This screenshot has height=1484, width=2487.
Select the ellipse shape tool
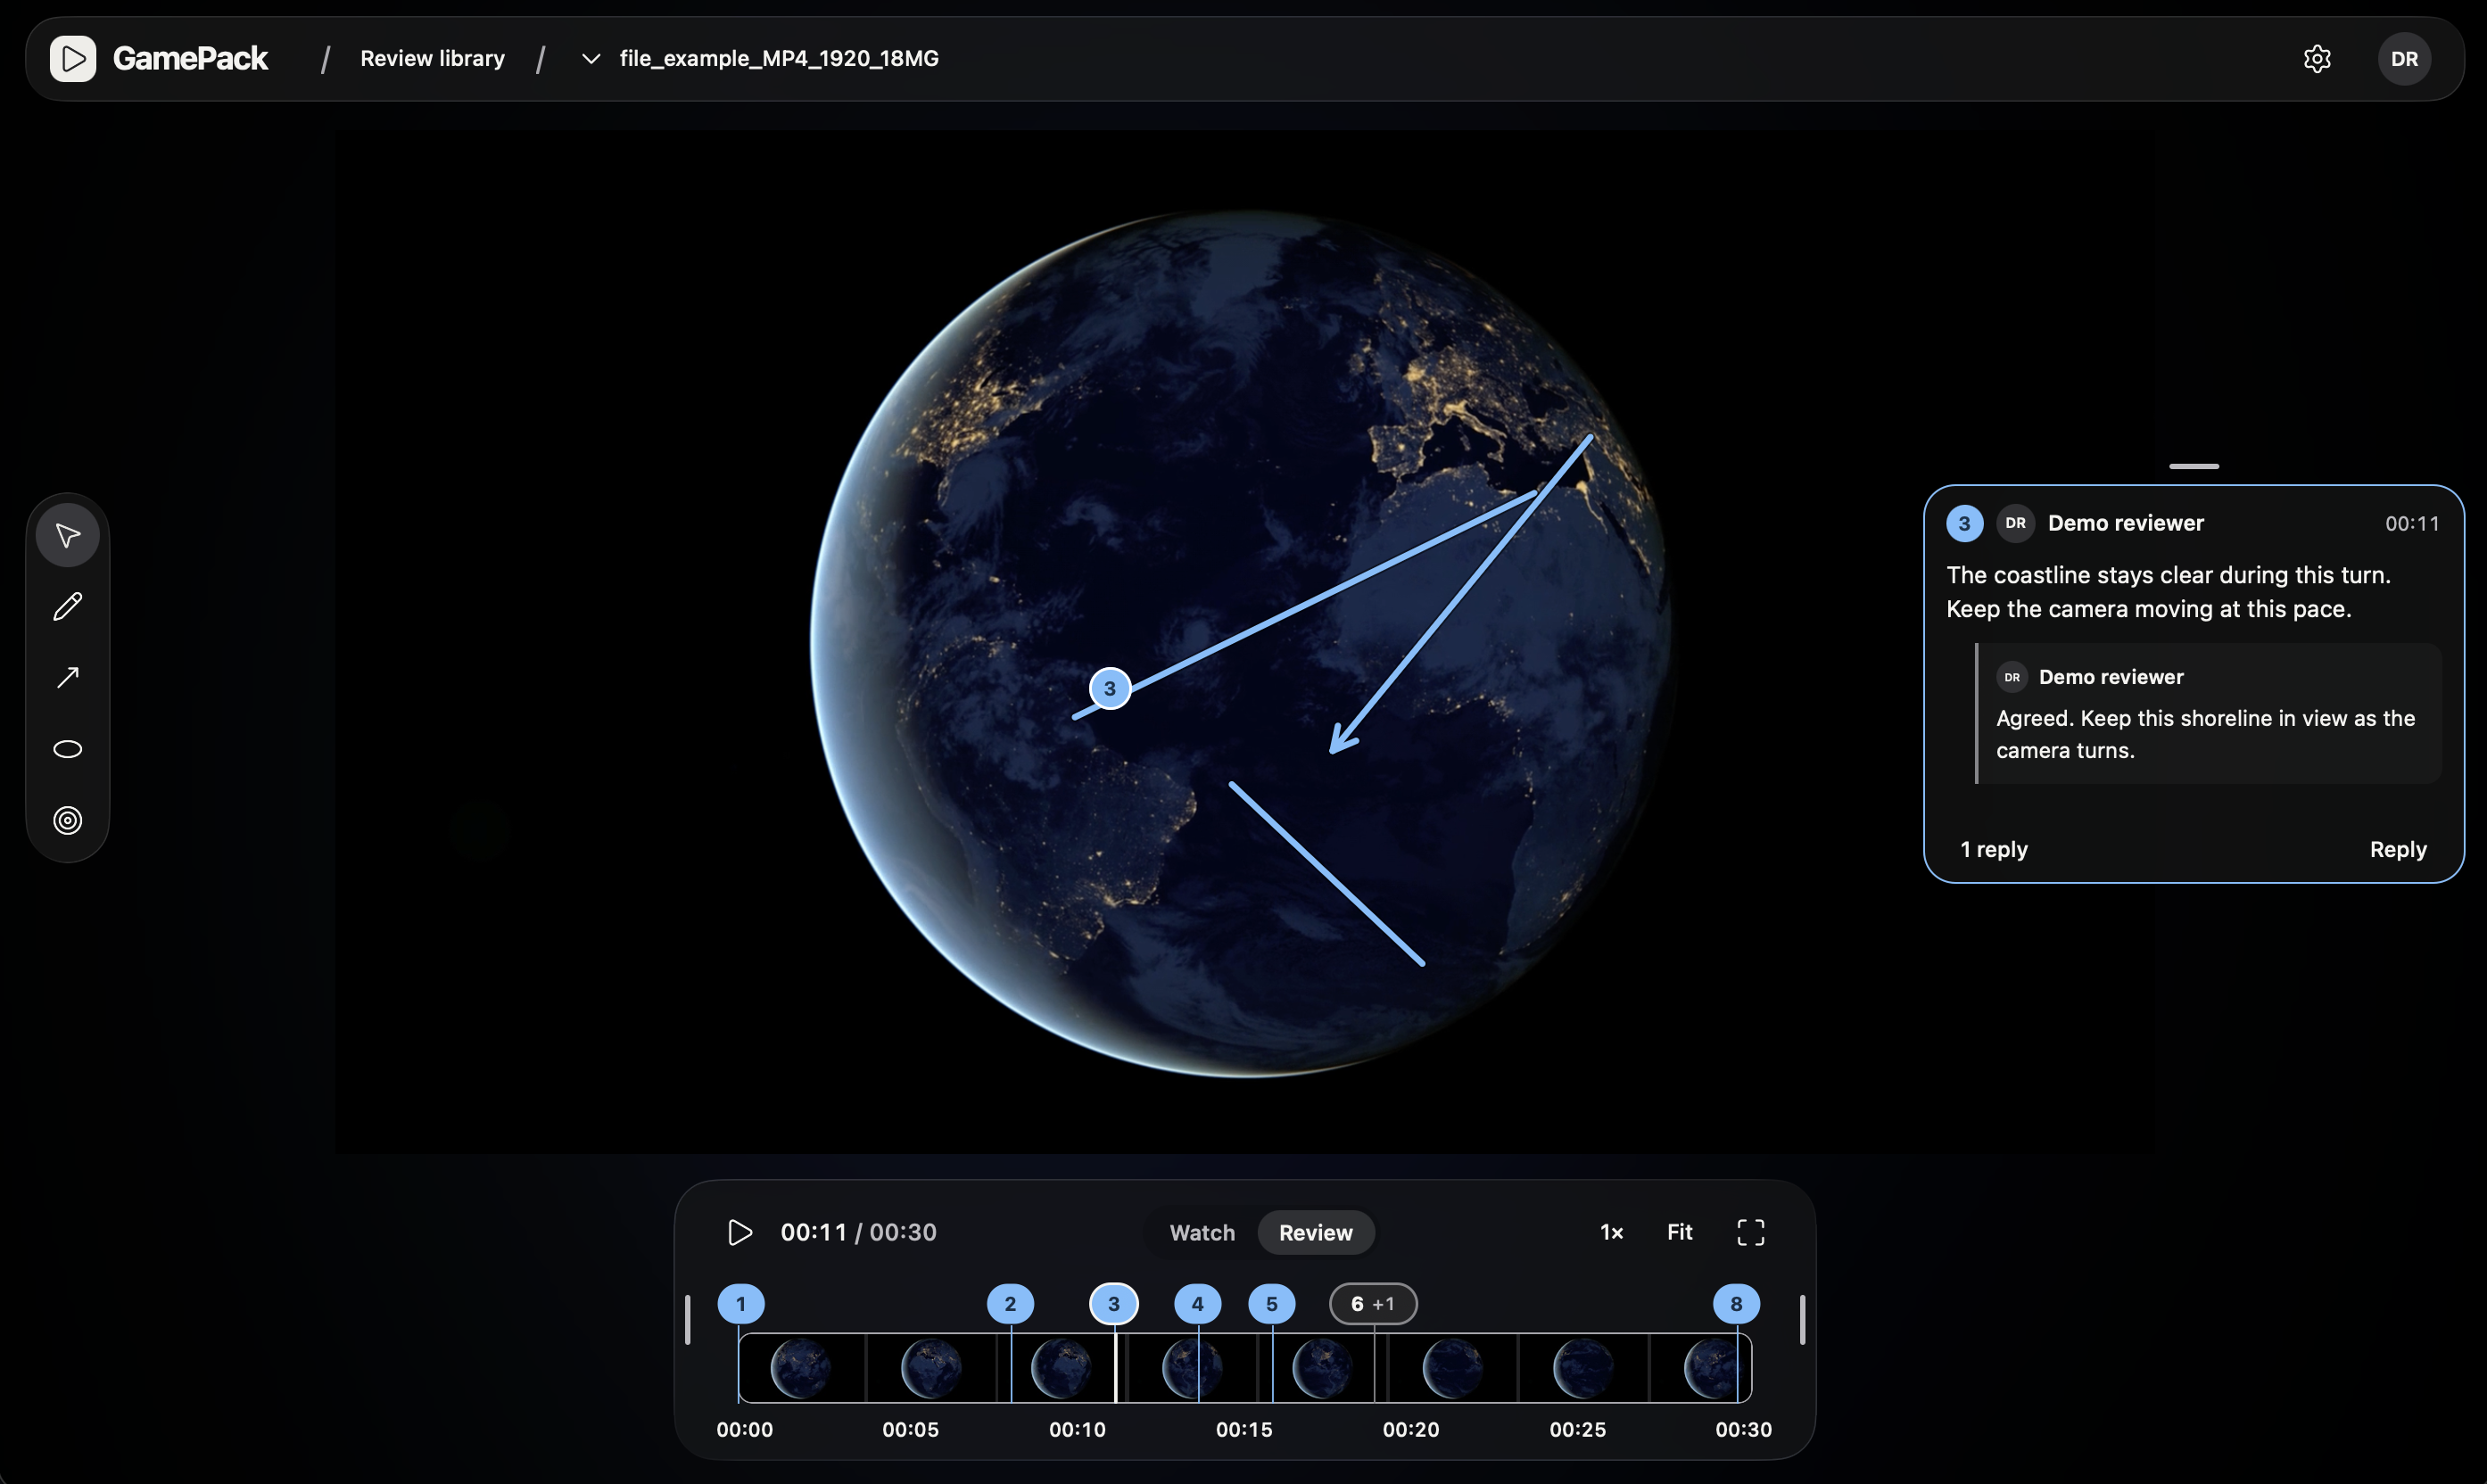[x=67, y=749]
